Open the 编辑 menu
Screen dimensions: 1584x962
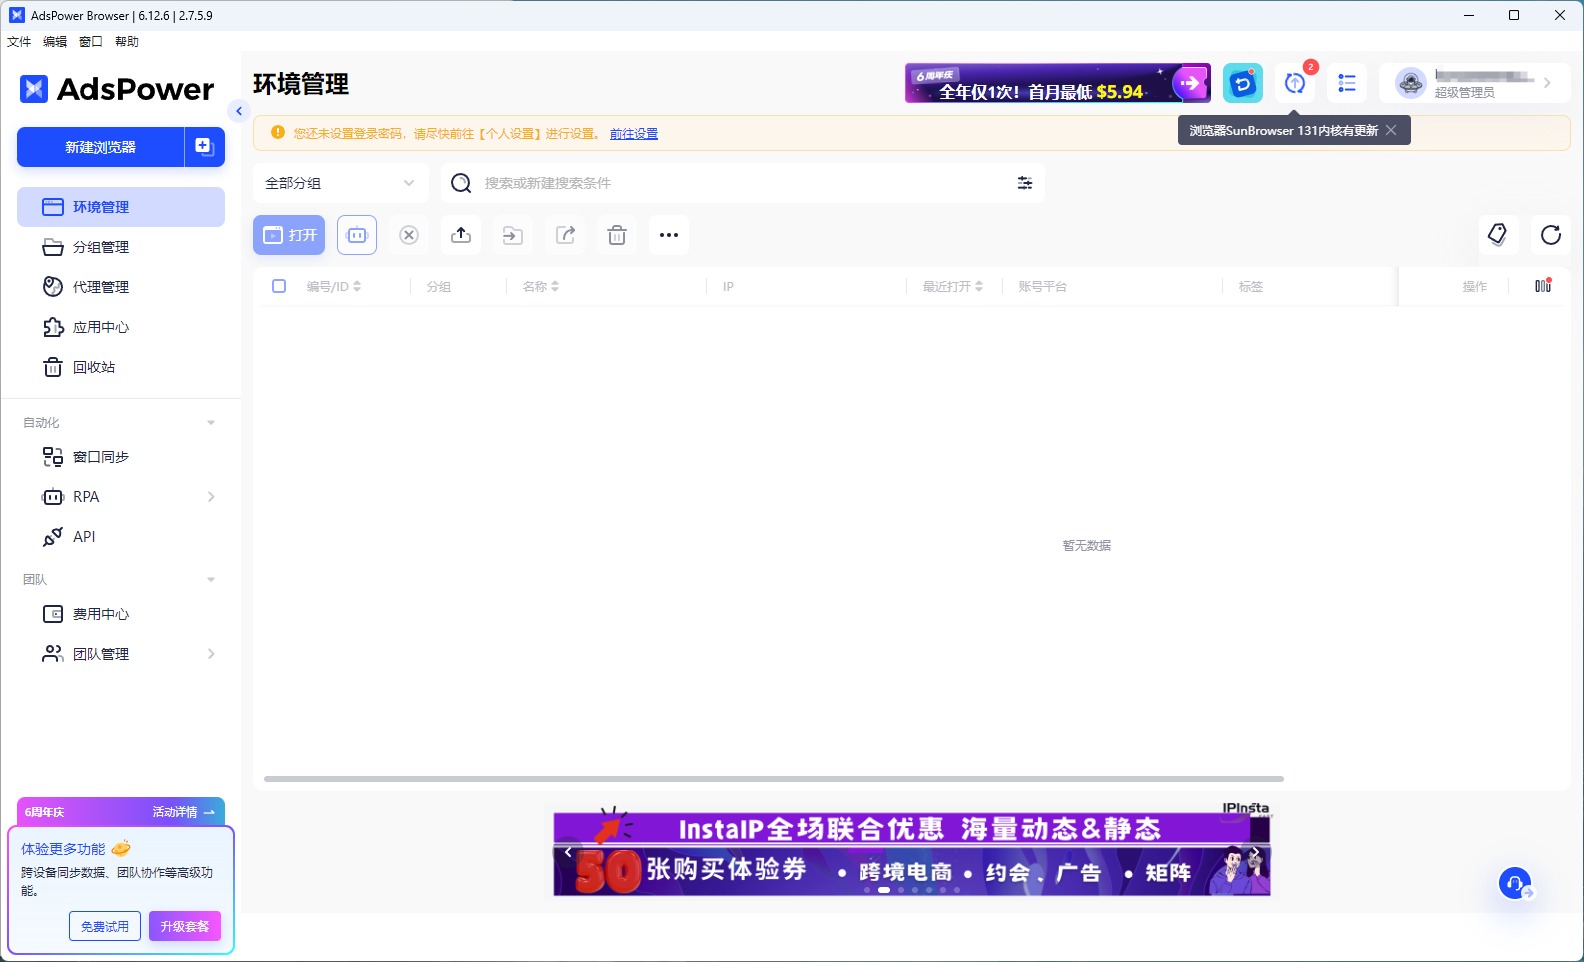click(55, 42)
